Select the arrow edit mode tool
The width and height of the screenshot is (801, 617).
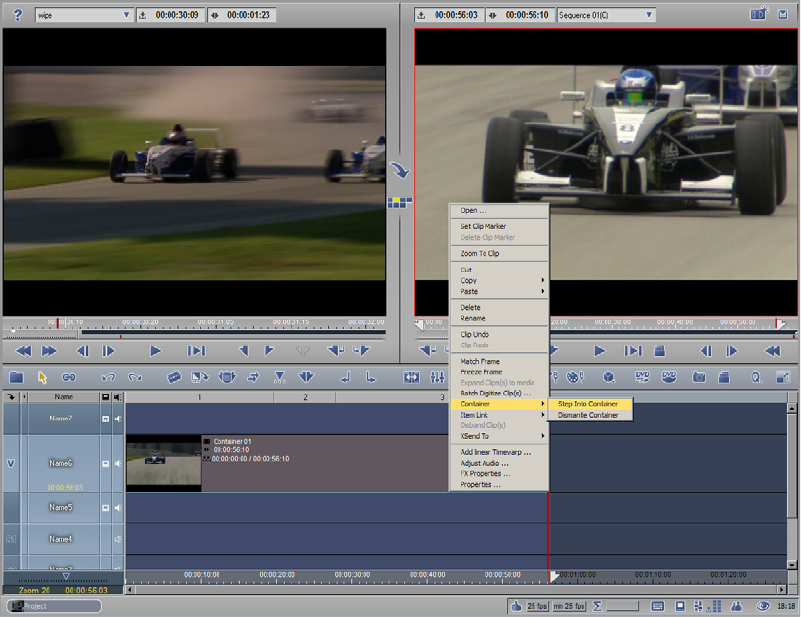click(x=43, y=377)
